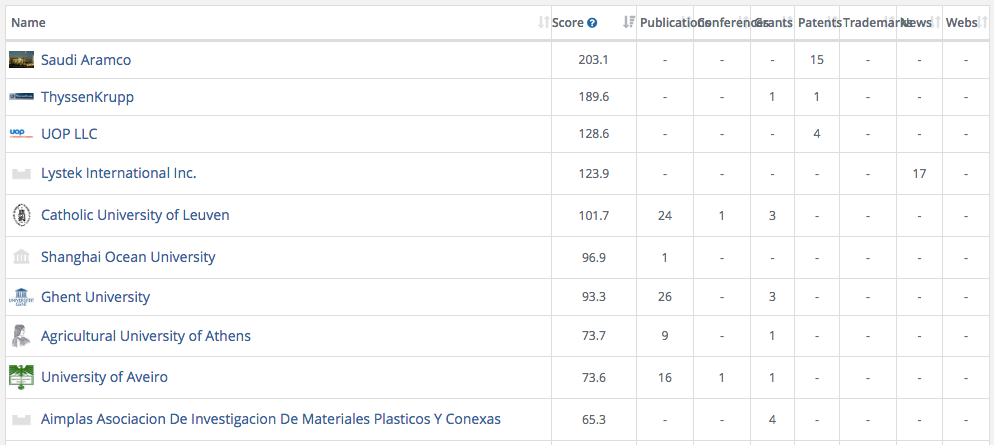This screenshot has width=994, height=445.
Task: Open University of Aveiro link
Action: tap(105, 377)
